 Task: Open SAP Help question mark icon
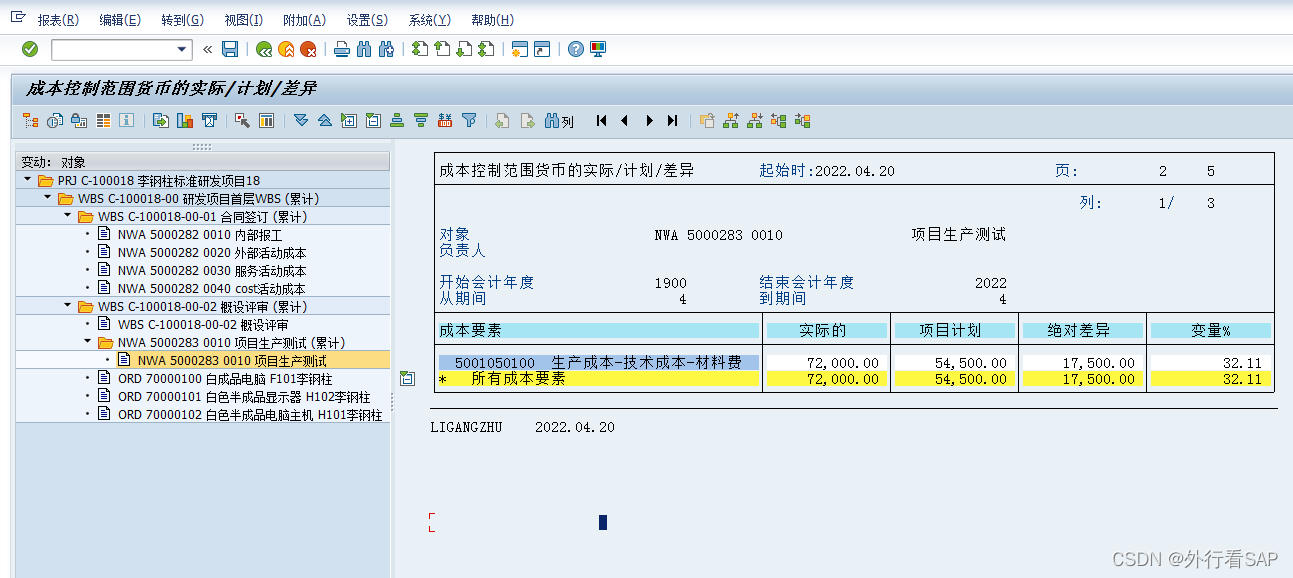pos(576,49)
